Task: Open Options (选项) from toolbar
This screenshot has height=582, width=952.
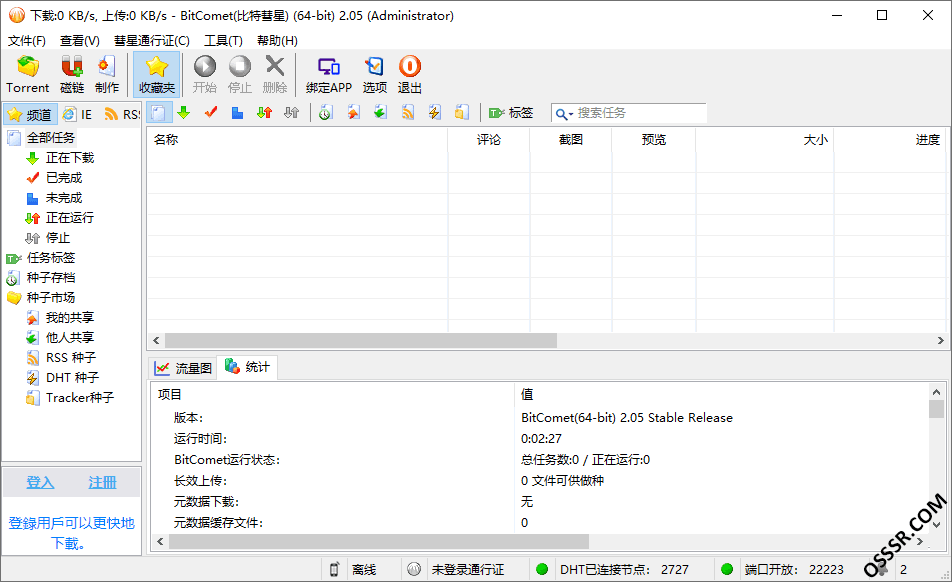Action: tap(375, 75)
